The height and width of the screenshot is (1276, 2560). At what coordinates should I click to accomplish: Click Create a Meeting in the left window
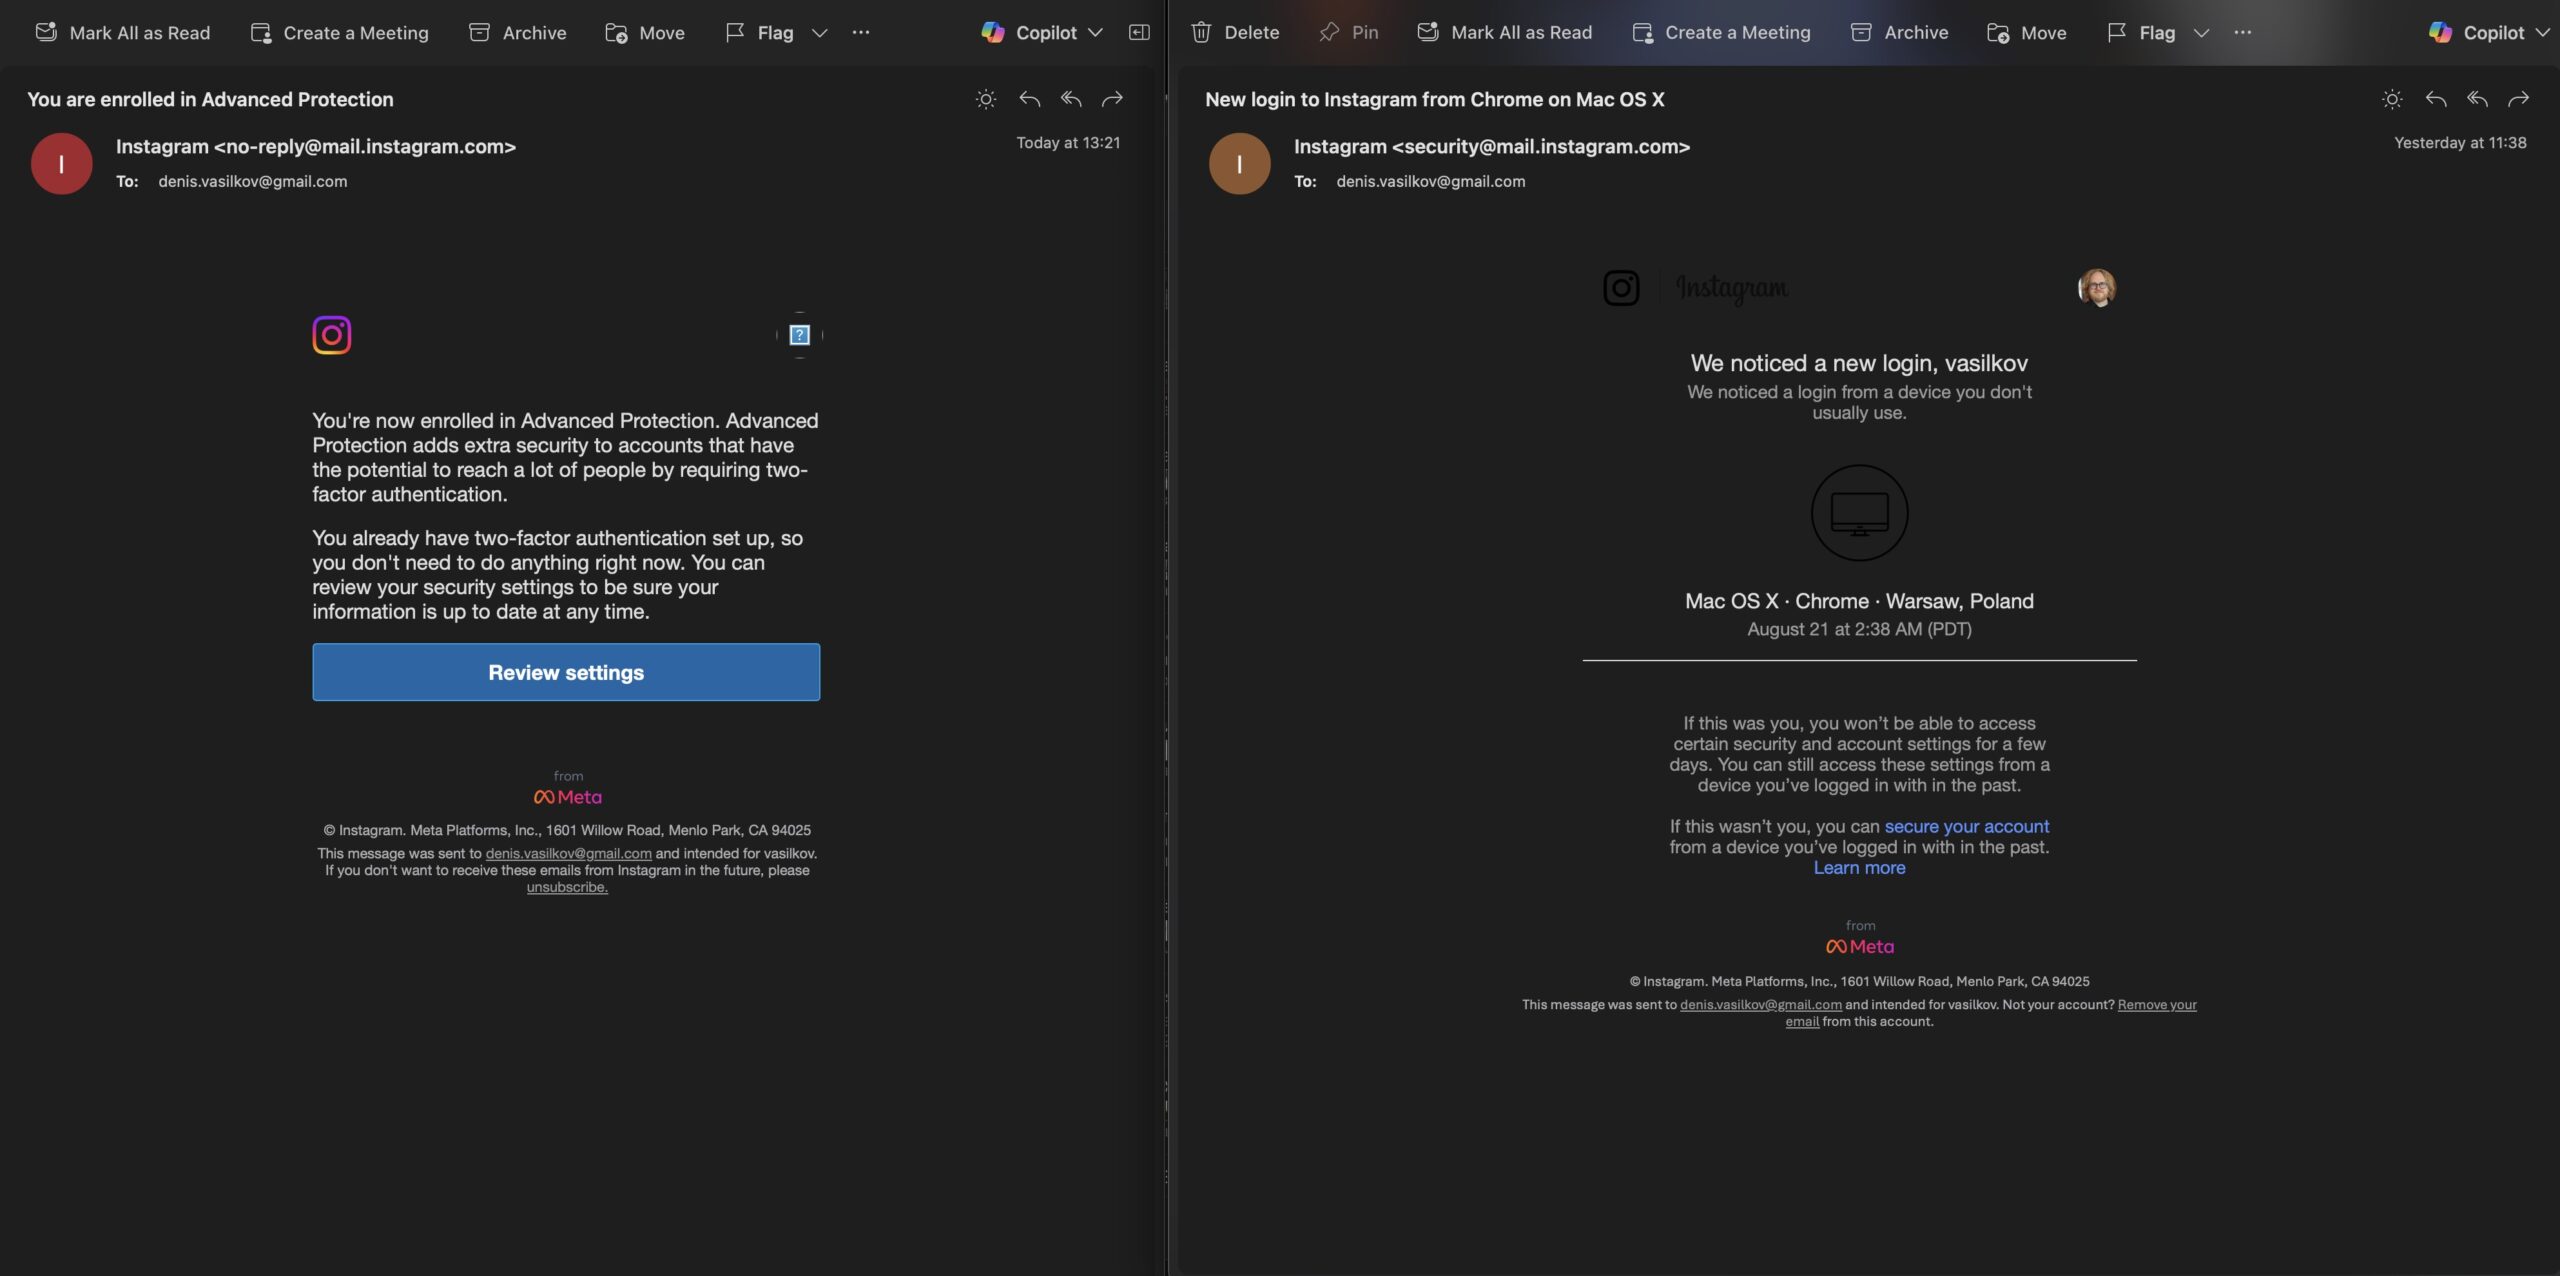coord(339,33)
